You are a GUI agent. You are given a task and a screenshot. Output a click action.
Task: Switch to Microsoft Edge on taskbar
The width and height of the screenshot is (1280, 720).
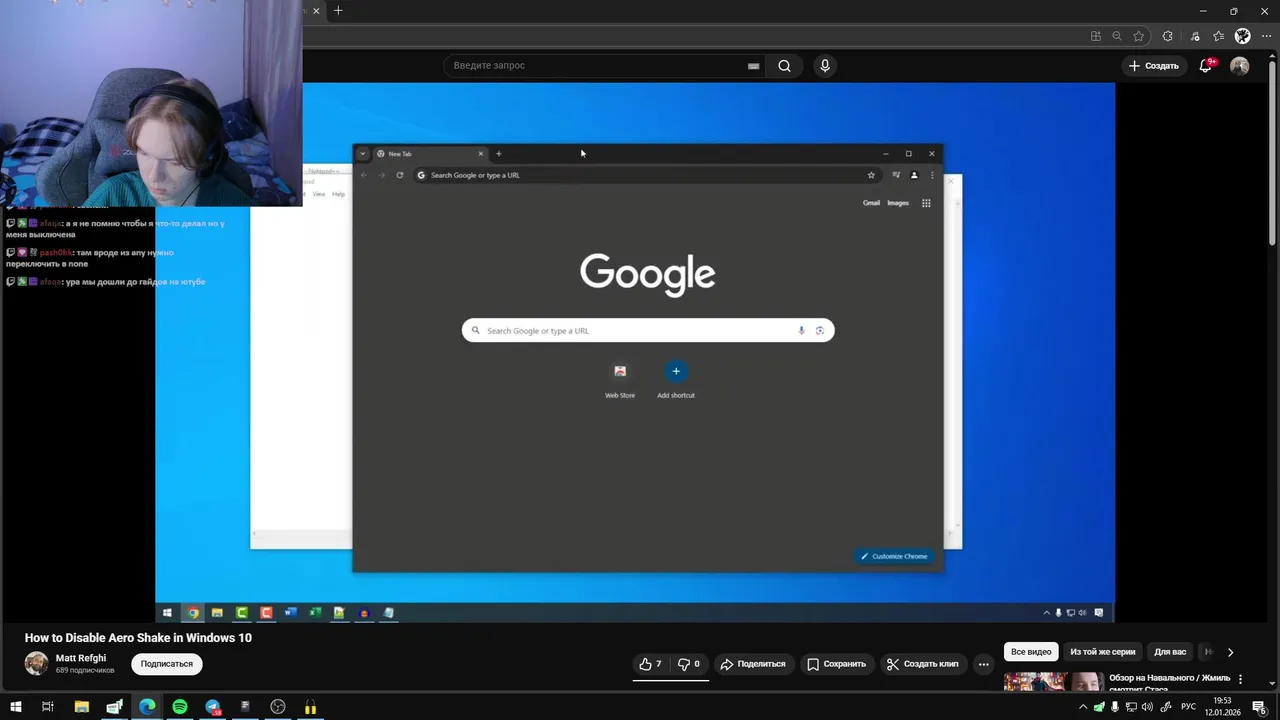click(x=147, y=707)
